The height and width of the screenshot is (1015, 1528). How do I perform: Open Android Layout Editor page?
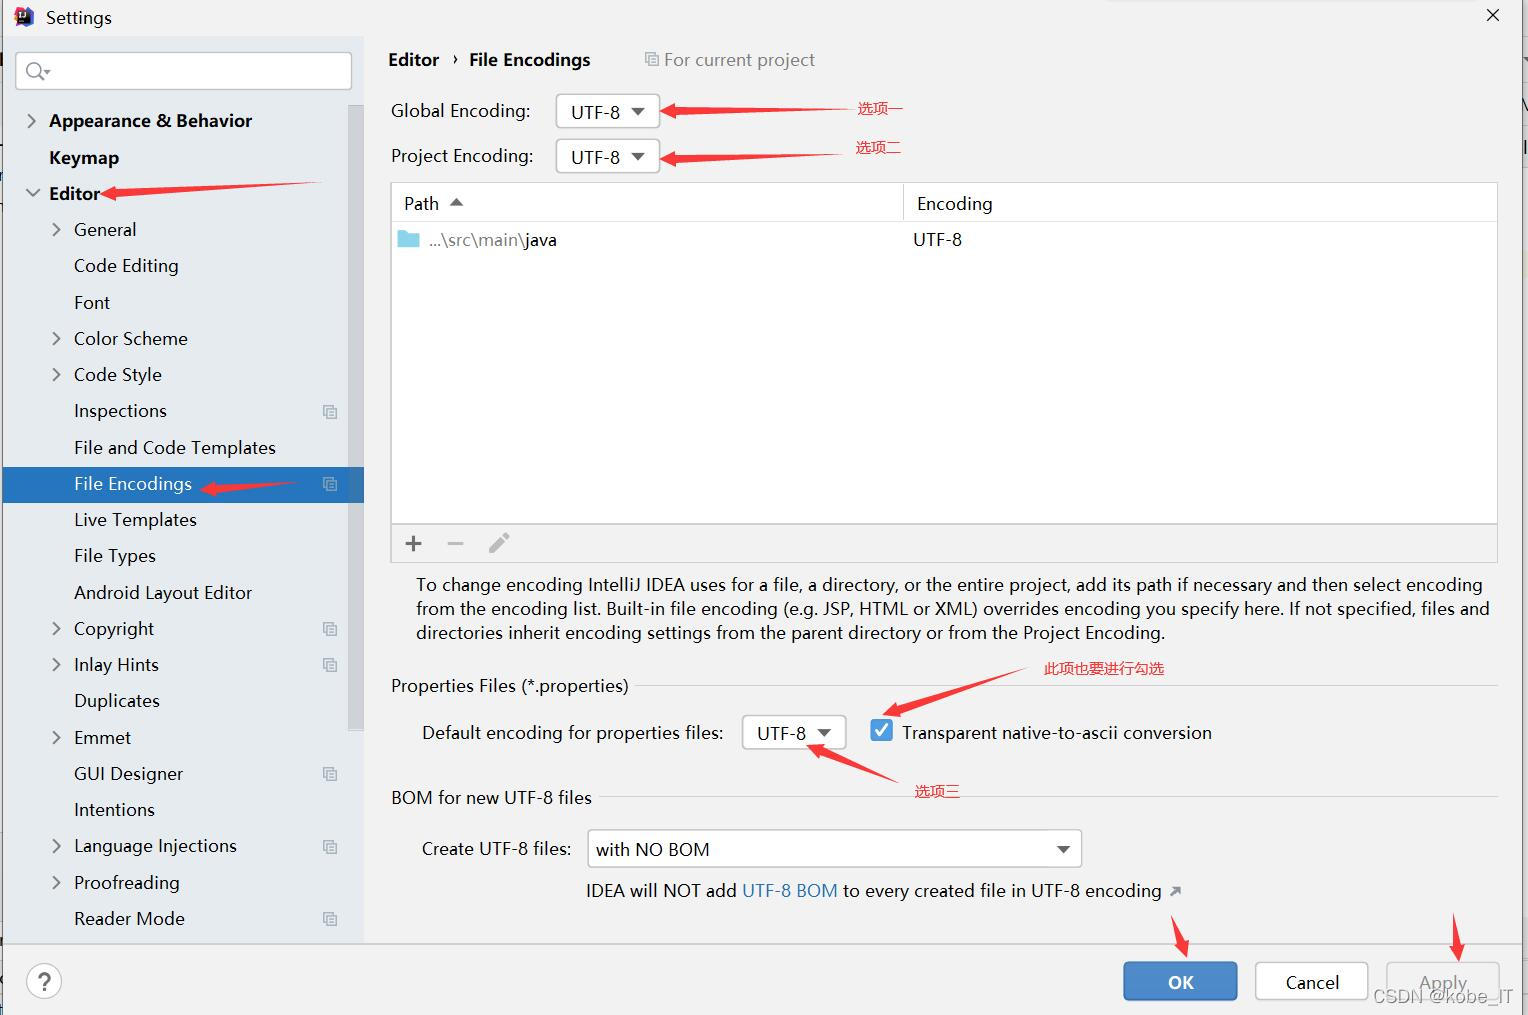[163, 592]
